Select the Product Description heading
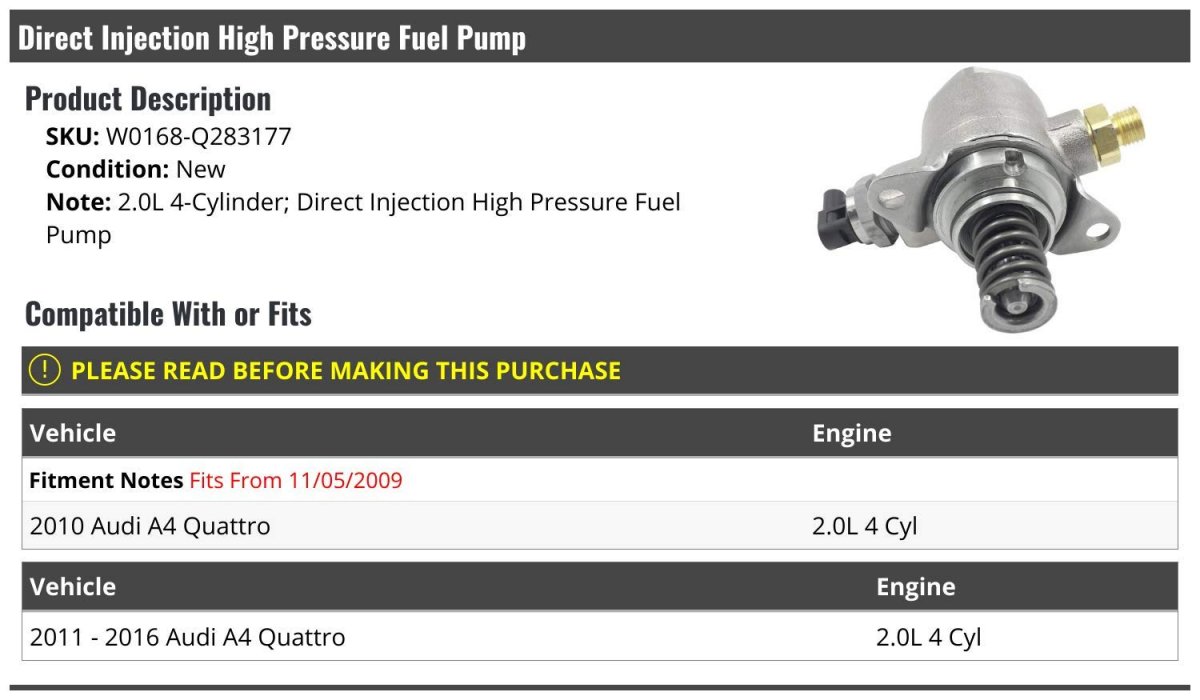 tap(148, 99)
